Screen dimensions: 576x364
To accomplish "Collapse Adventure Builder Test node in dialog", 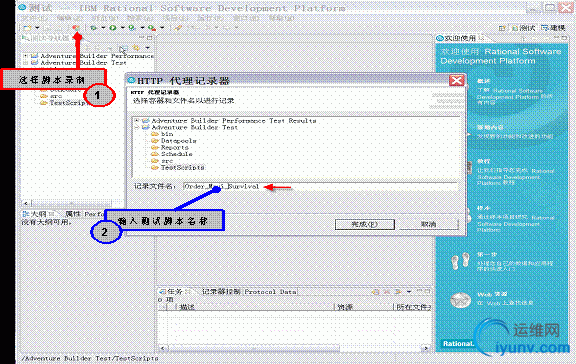I will coord(137,127).
